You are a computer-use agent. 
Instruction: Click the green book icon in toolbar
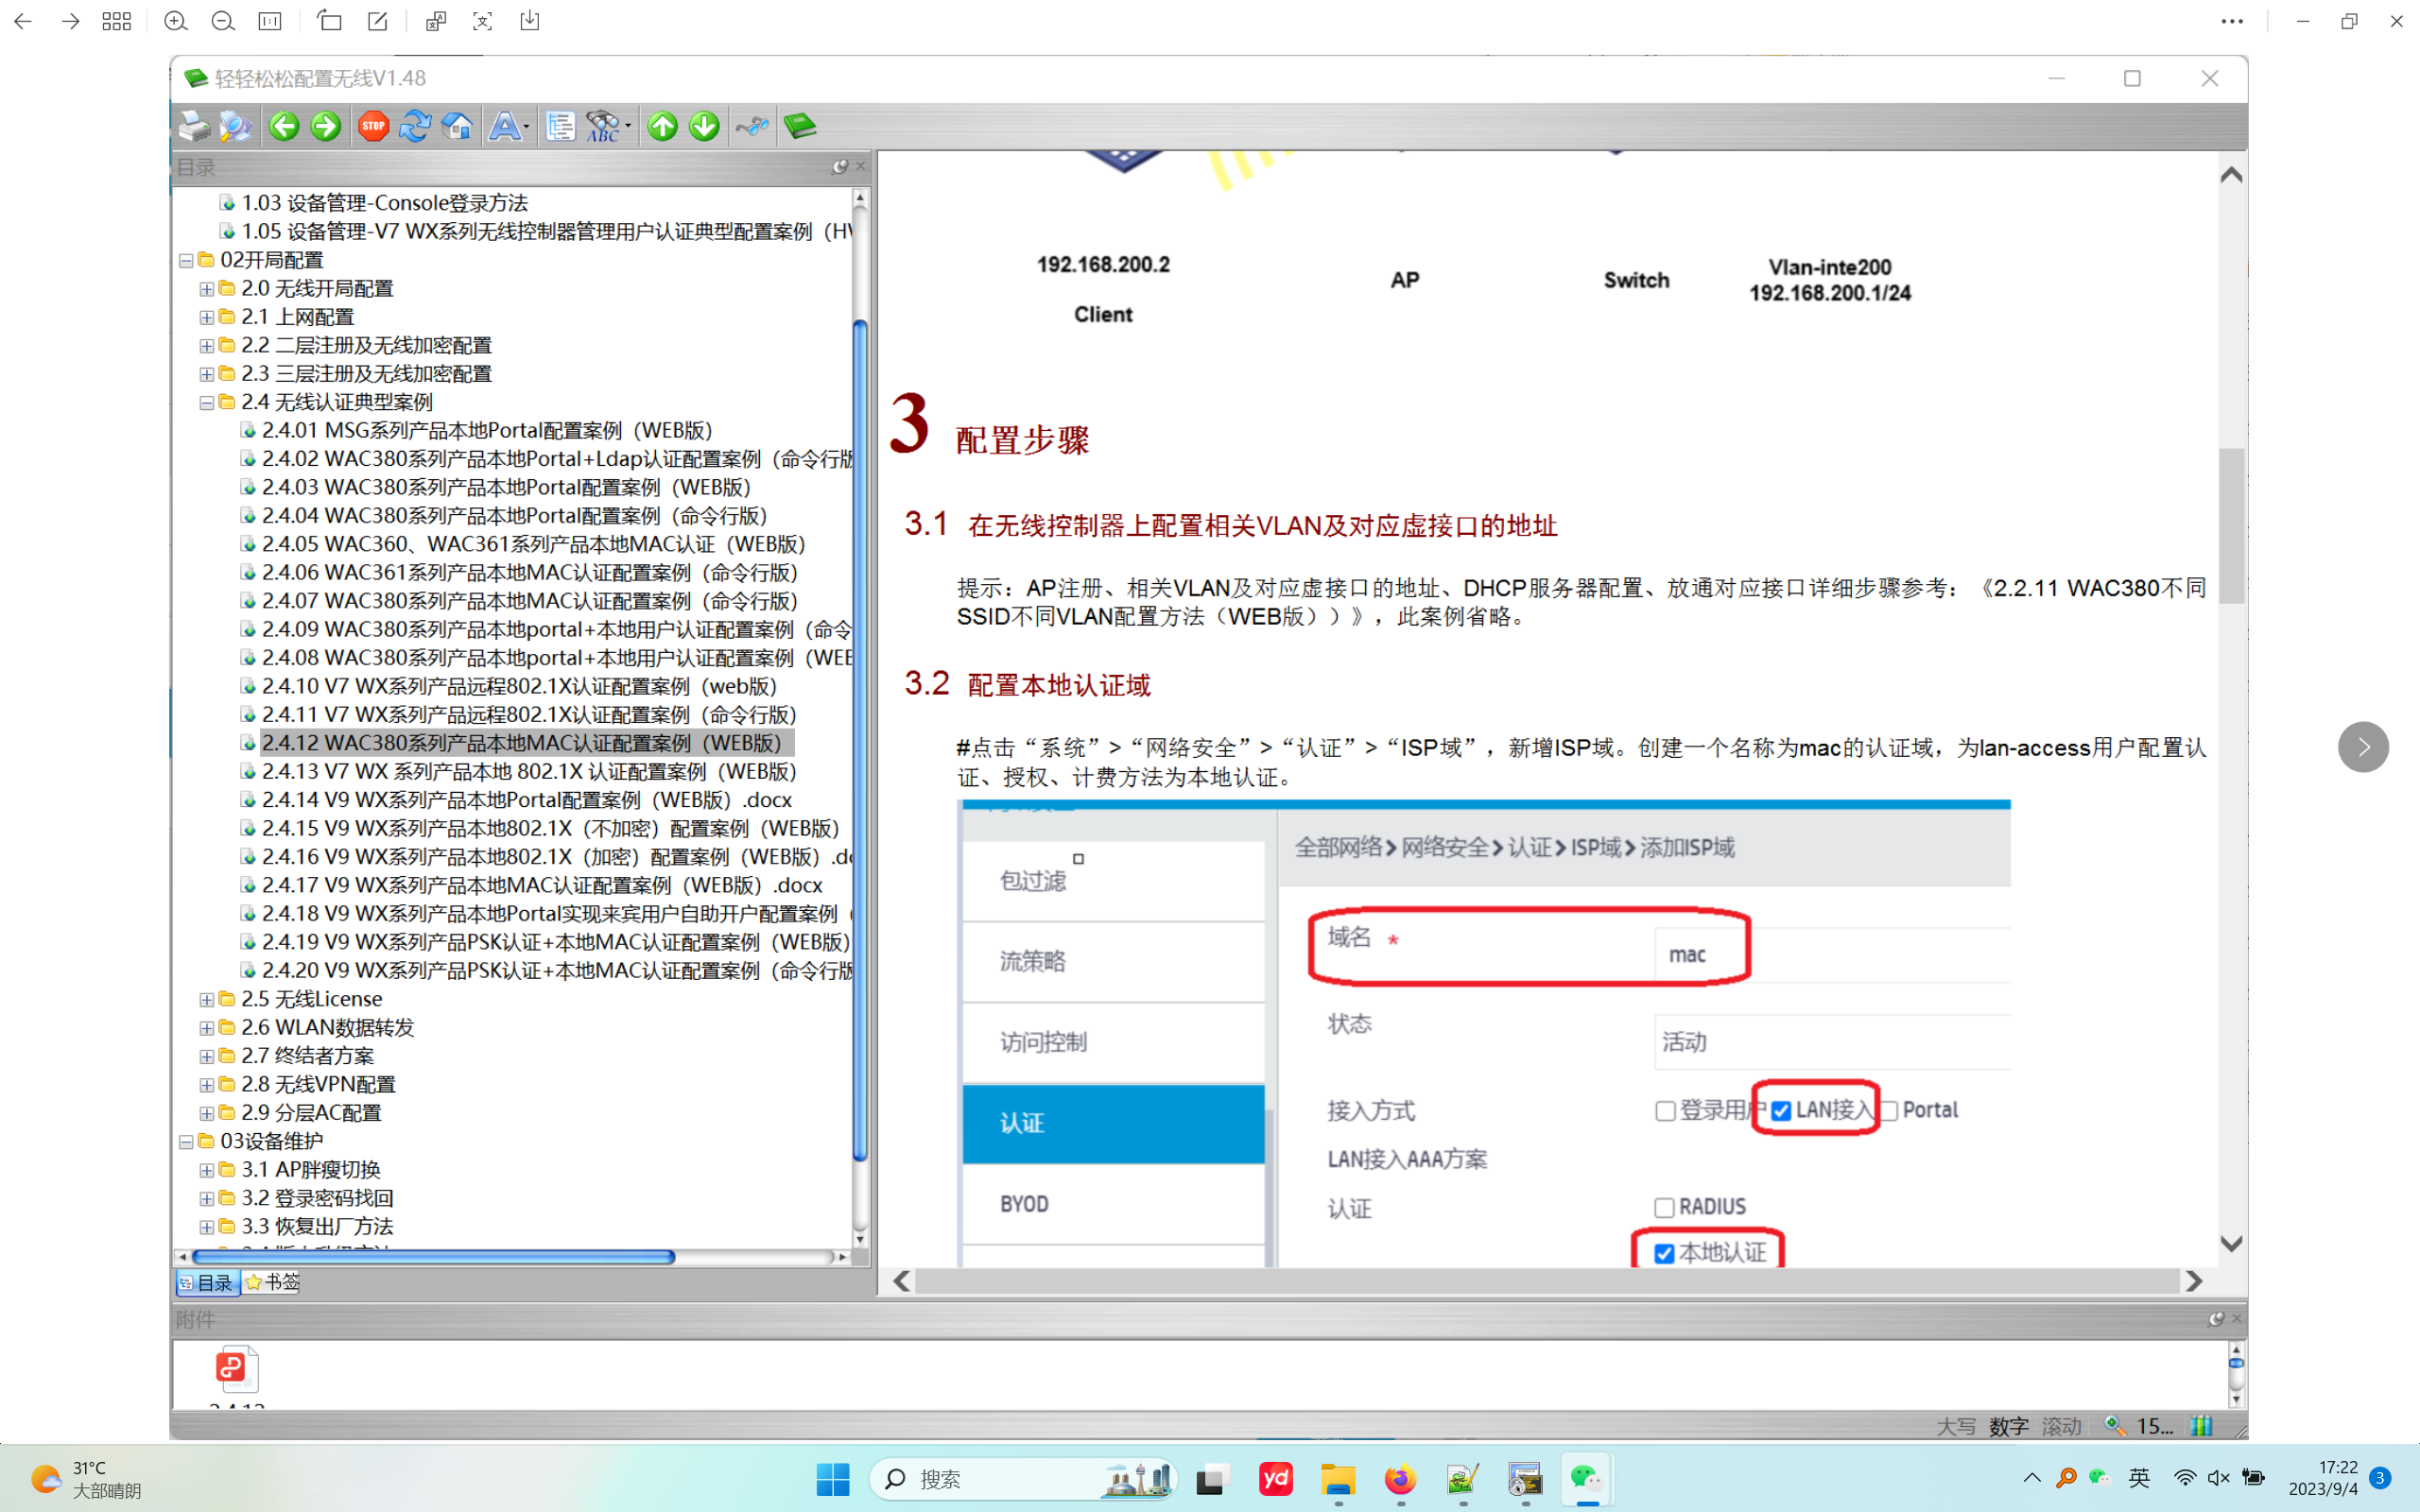click(800, 127)
